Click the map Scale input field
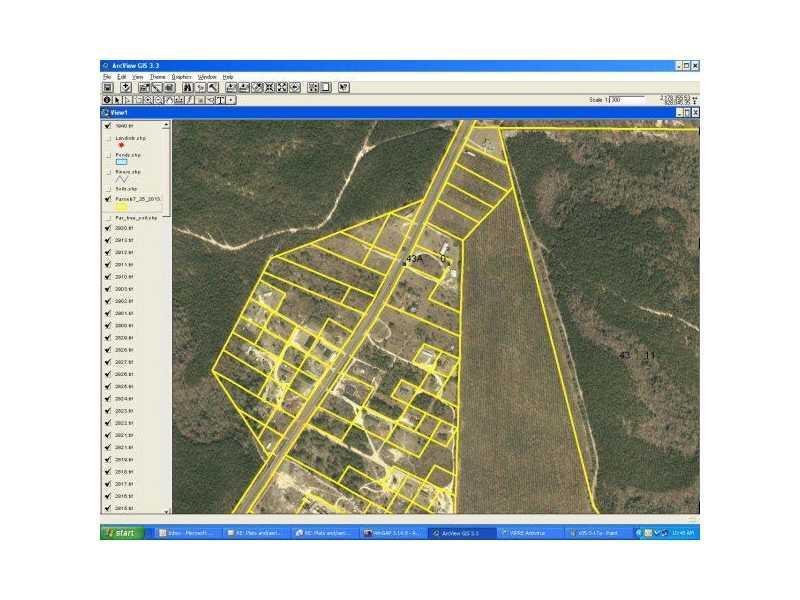Viewport: 800px width, 600px height. [628, 100]
